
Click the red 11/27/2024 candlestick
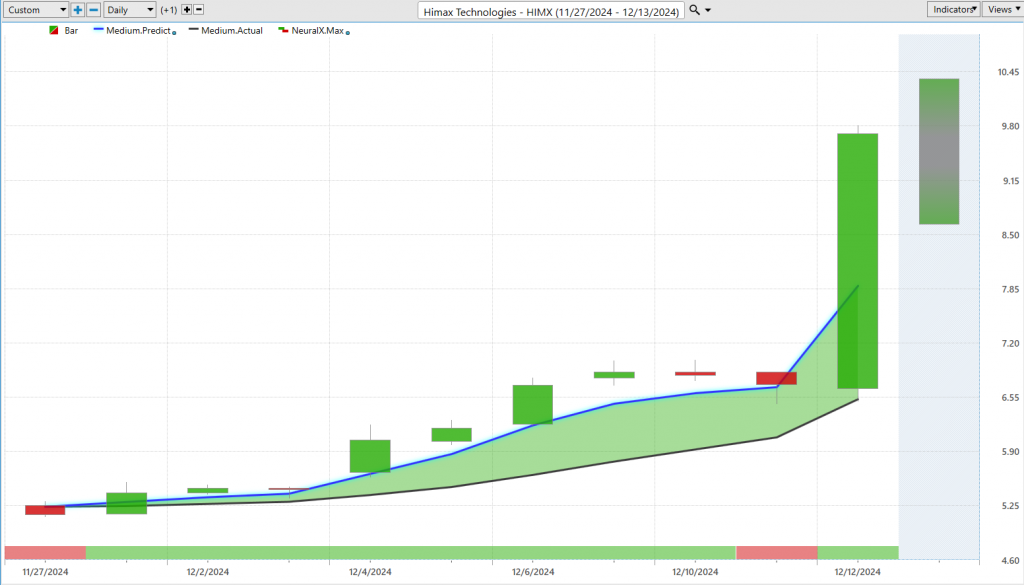pyautogui.click(x=45, y=510)
